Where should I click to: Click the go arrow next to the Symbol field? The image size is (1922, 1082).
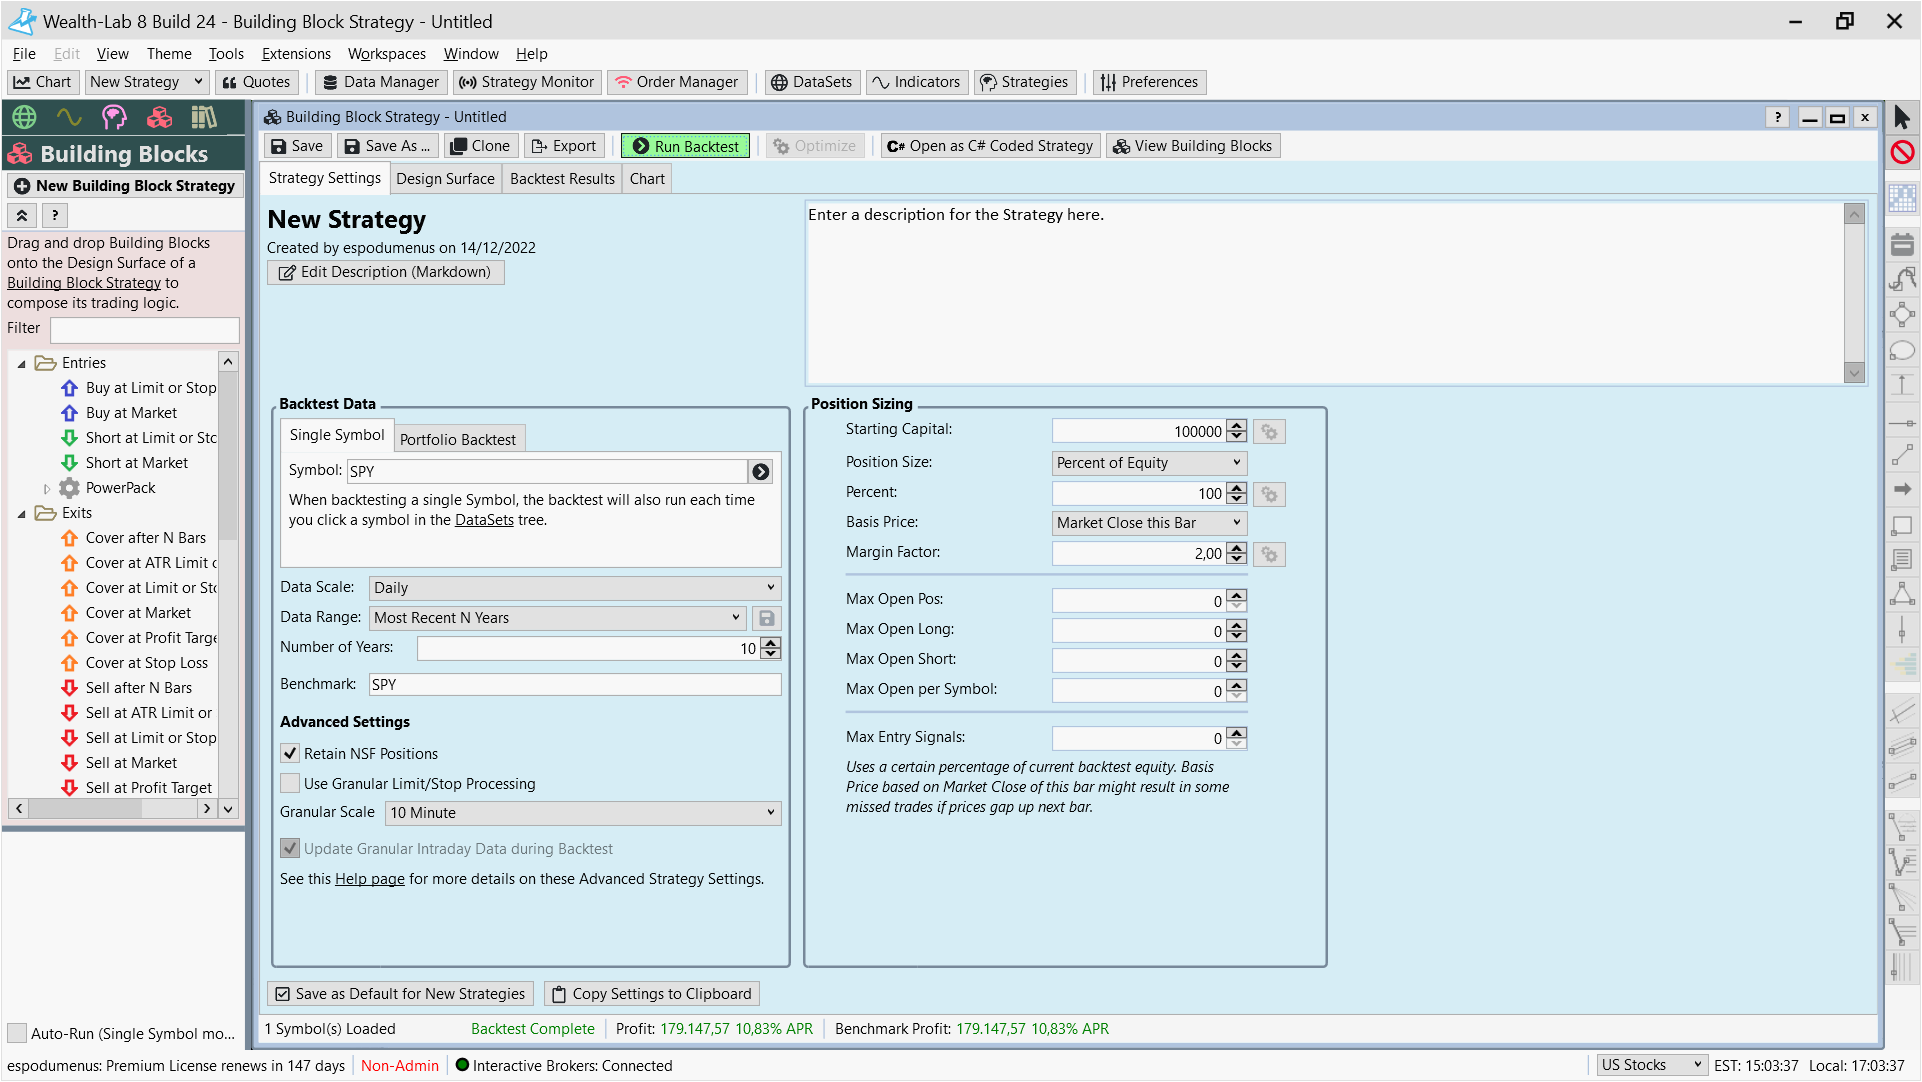click(761, 471)
